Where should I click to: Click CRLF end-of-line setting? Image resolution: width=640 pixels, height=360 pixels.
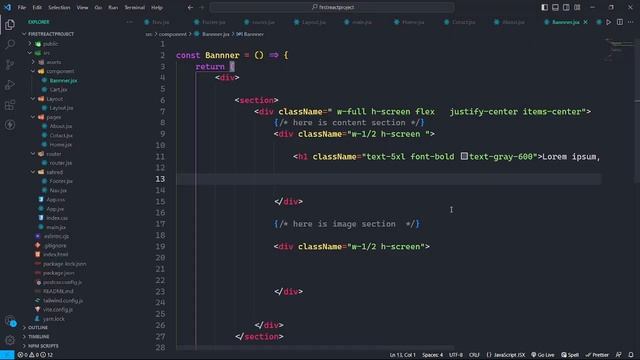click(474, 355)
